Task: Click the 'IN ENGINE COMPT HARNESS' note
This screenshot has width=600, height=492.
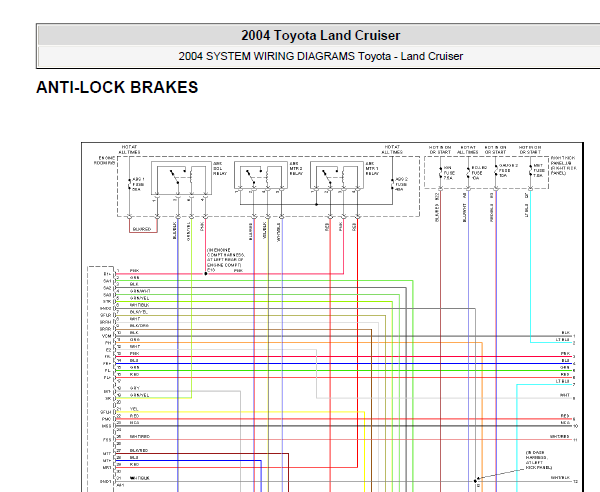Action: click(x=226, y=257)
